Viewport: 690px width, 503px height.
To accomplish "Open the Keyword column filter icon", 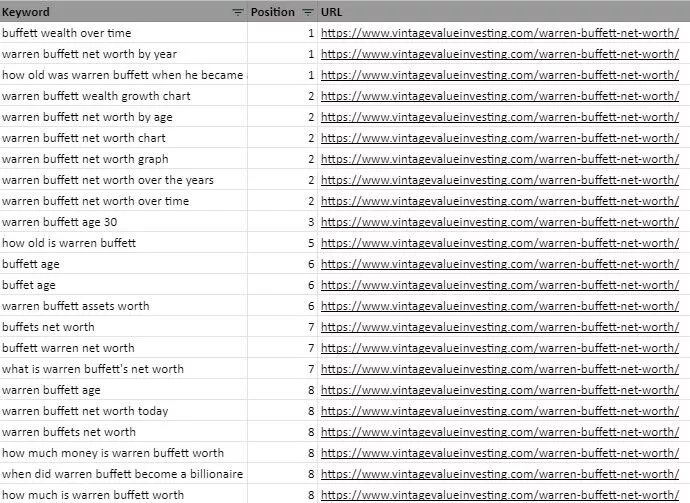I will point(238,12).
